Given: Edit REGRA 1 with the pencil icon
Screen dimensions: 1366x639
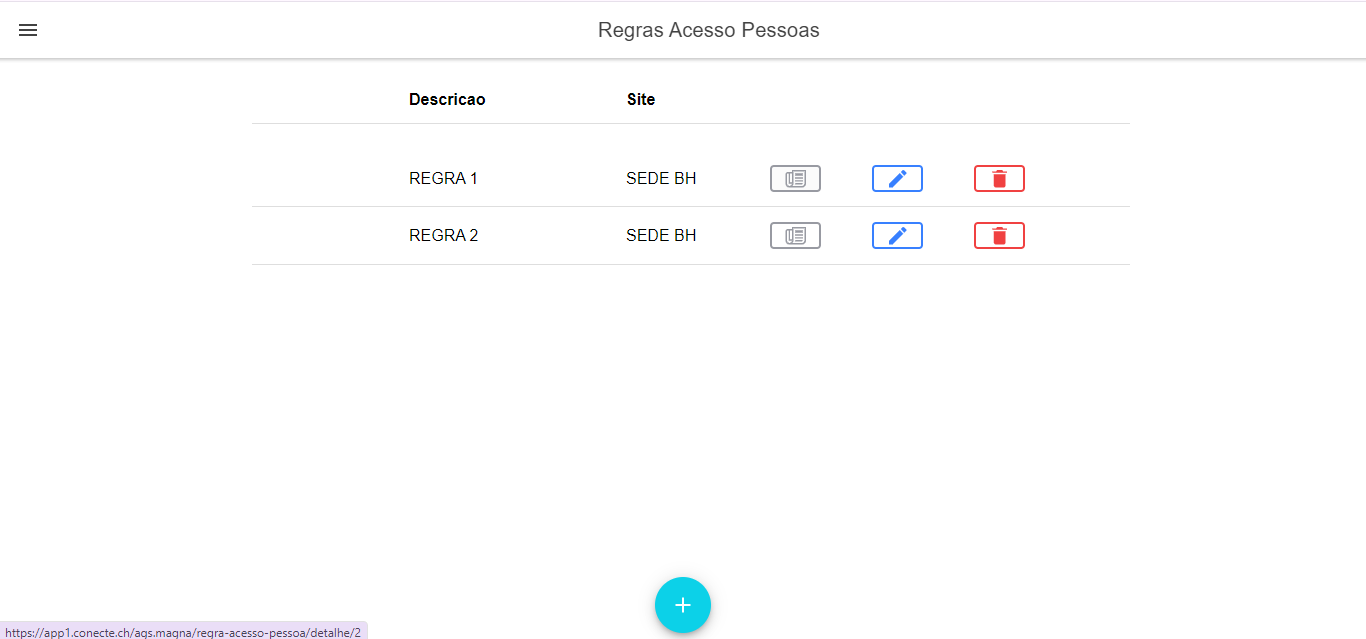Looking at the screenshot, I should click(897, 179).
